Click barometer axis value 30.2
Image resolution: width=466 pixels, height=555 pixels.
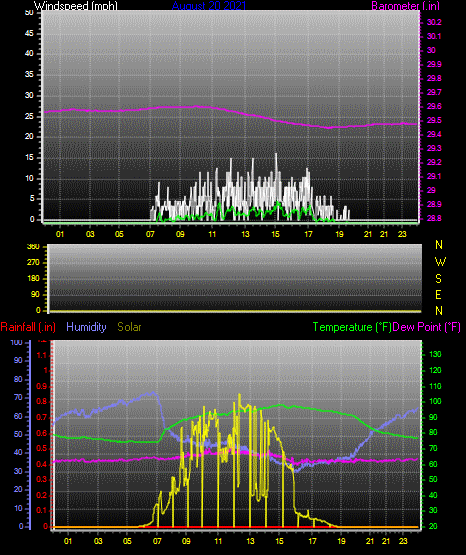click(434, 22)
